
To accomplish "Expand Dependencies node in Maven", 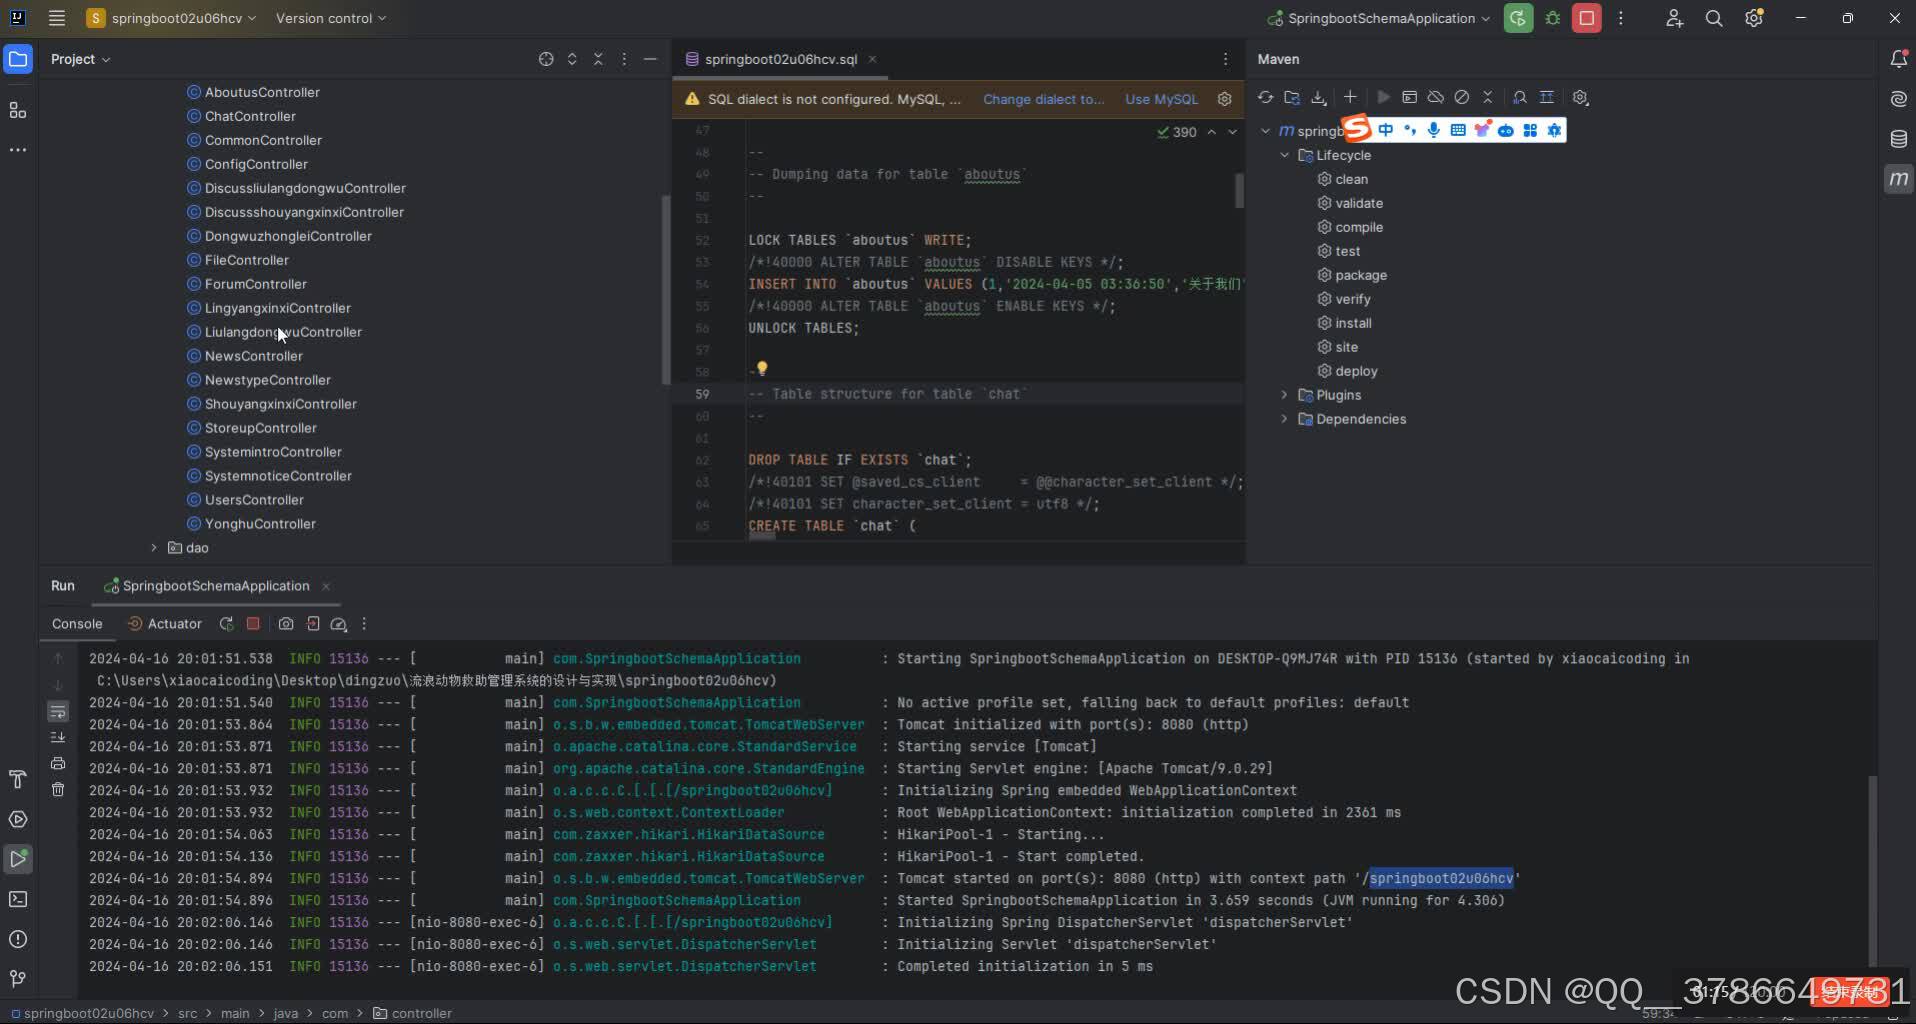I will pos(1285,419).
